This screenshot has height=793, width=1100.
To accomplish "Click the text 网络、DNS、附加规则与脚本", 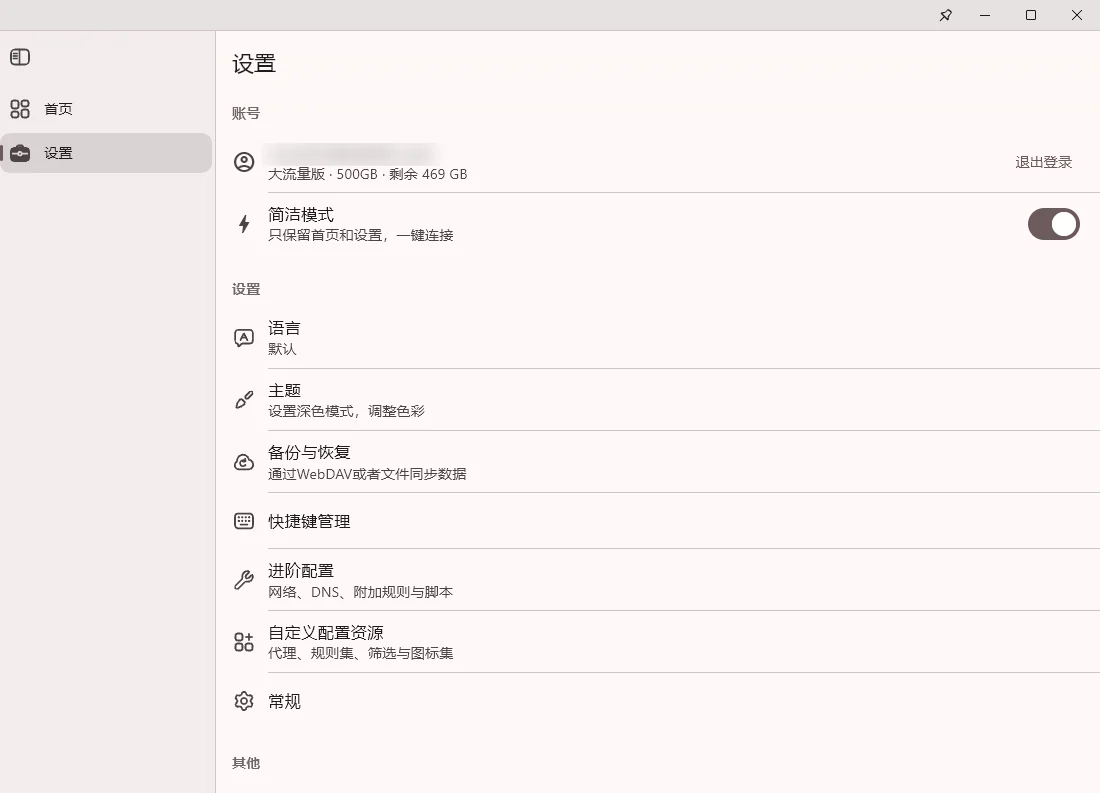I will click(361, 592).
